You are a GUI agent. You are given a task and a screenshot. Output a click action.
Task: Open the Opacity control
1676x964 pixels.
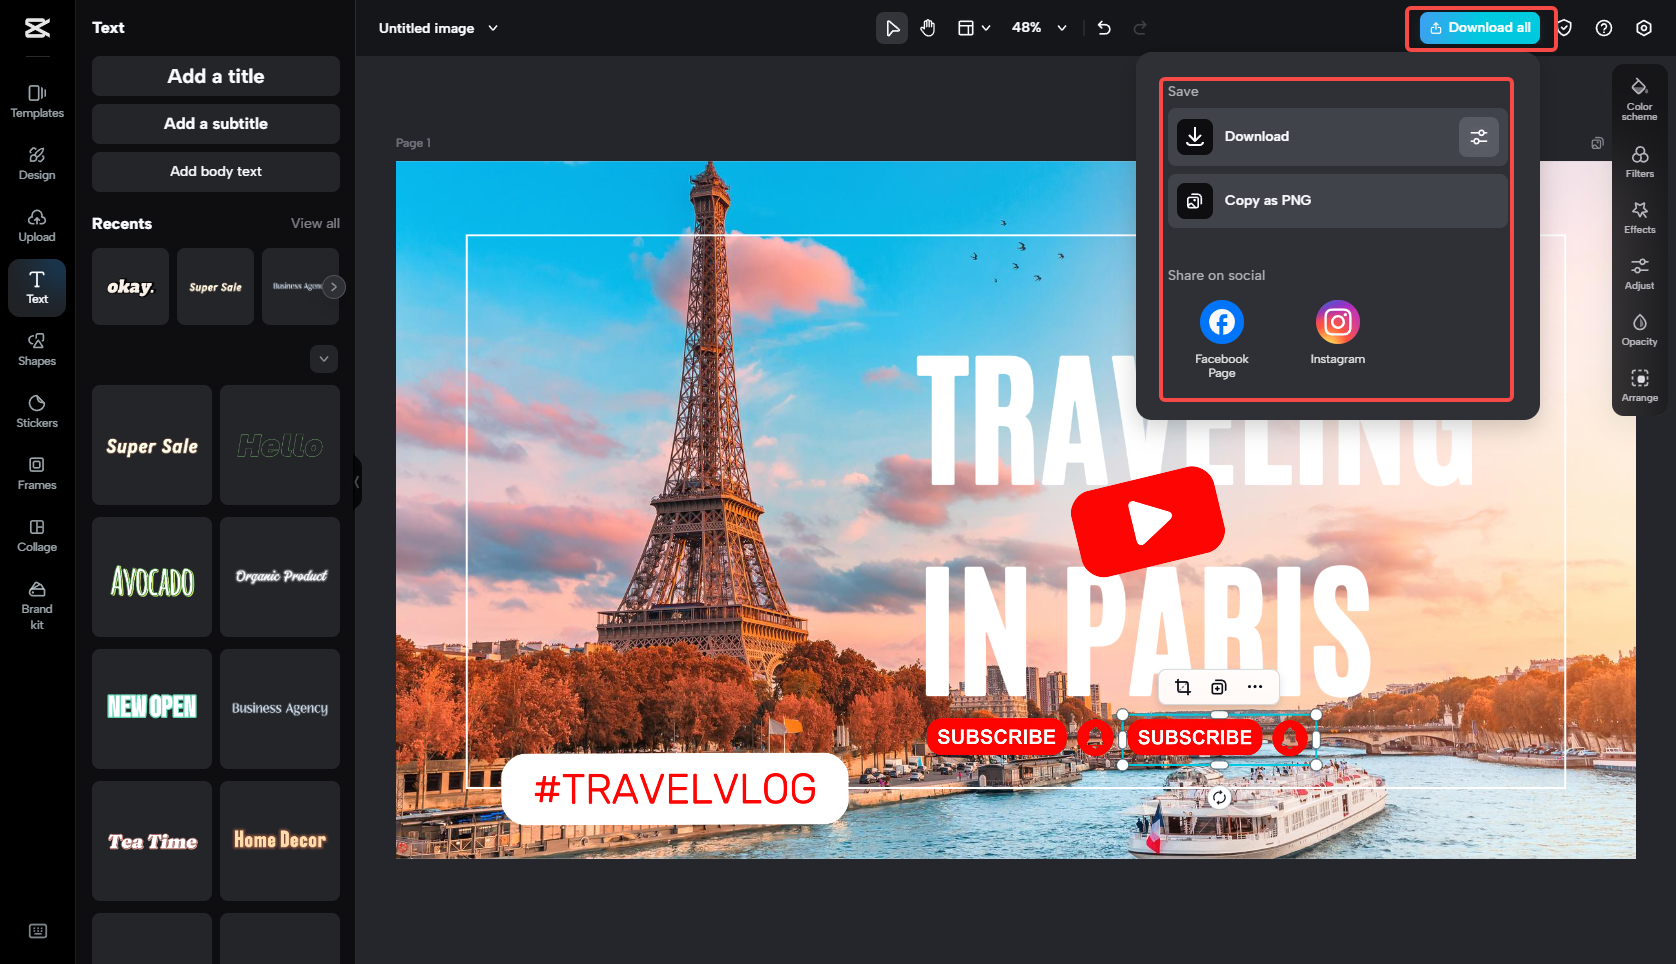point(1640,329)
